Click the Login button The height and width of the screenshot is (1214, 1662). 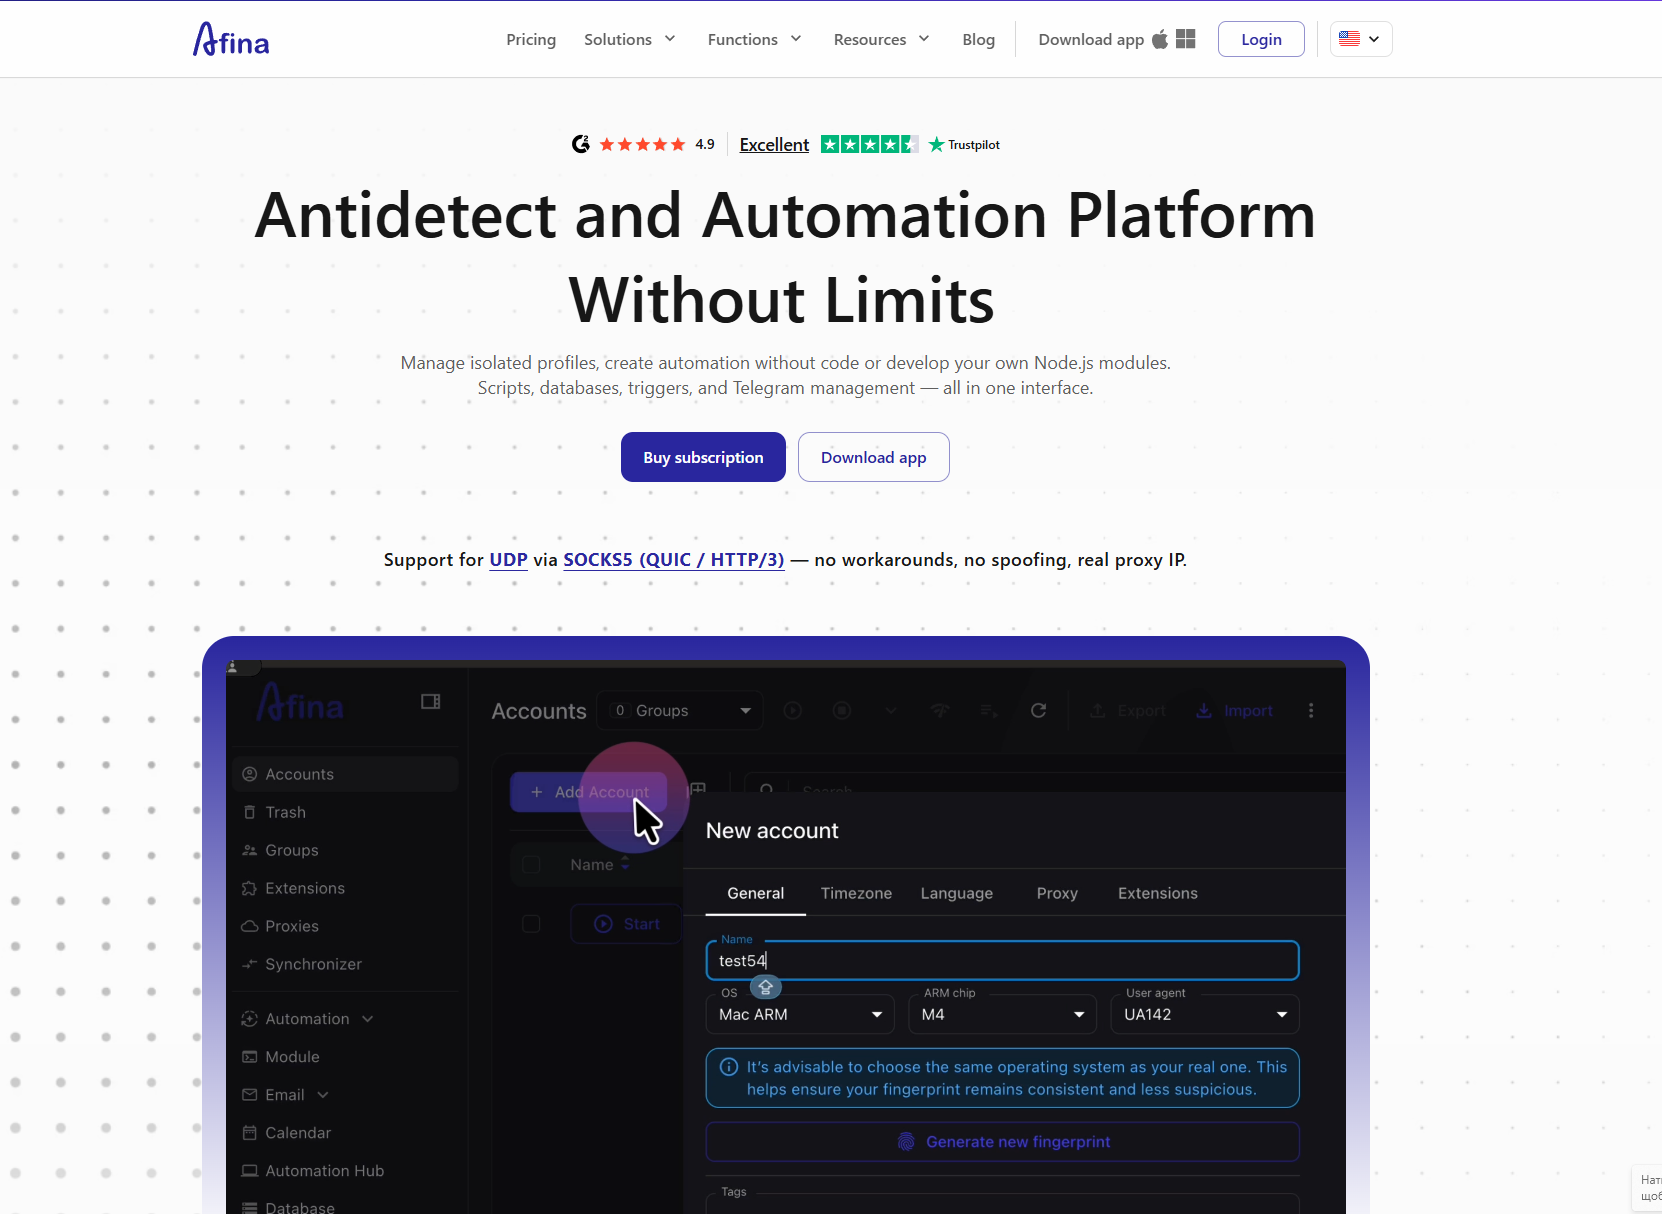(1261, 39)
